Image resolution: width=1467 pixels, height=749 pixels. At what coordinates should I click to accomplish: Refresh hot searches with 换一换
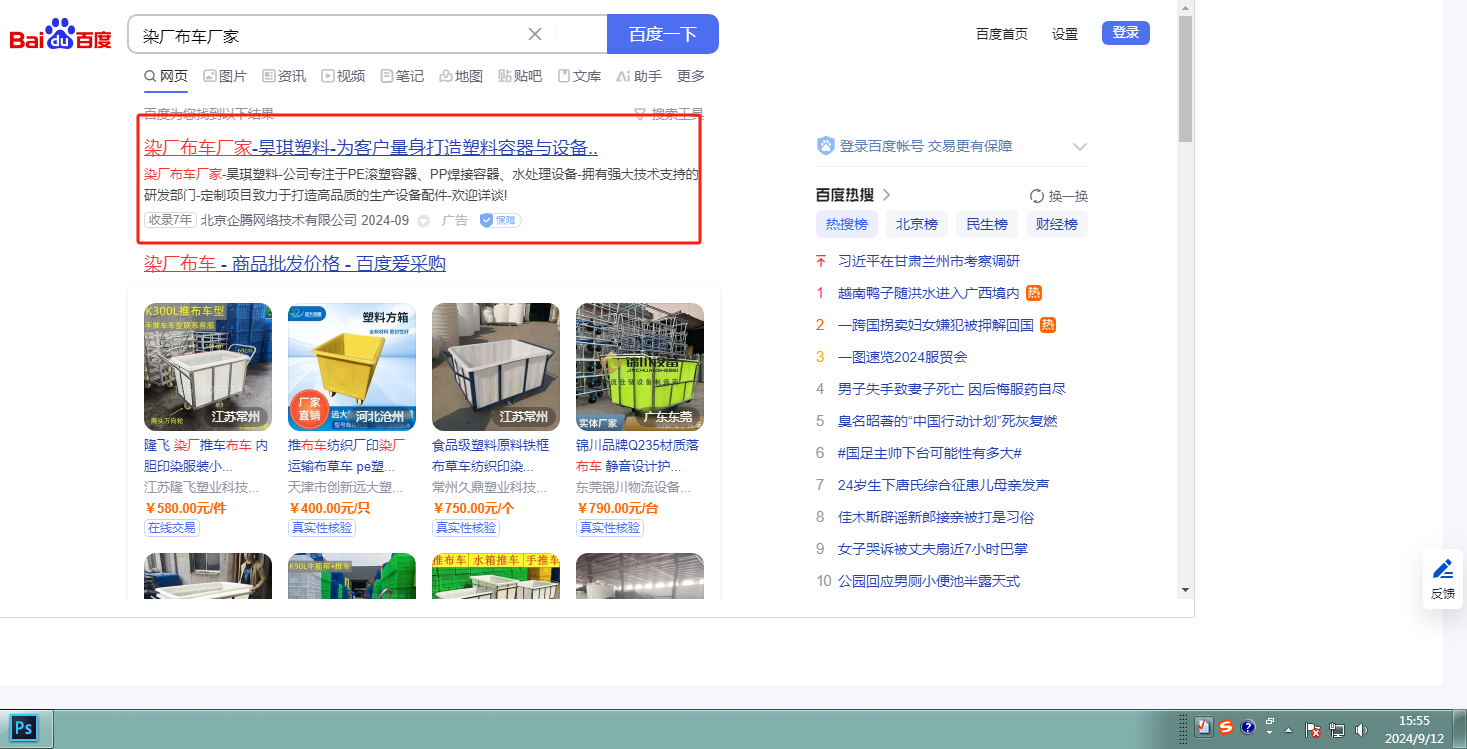pyautogui.click(x=1059, y=196)
